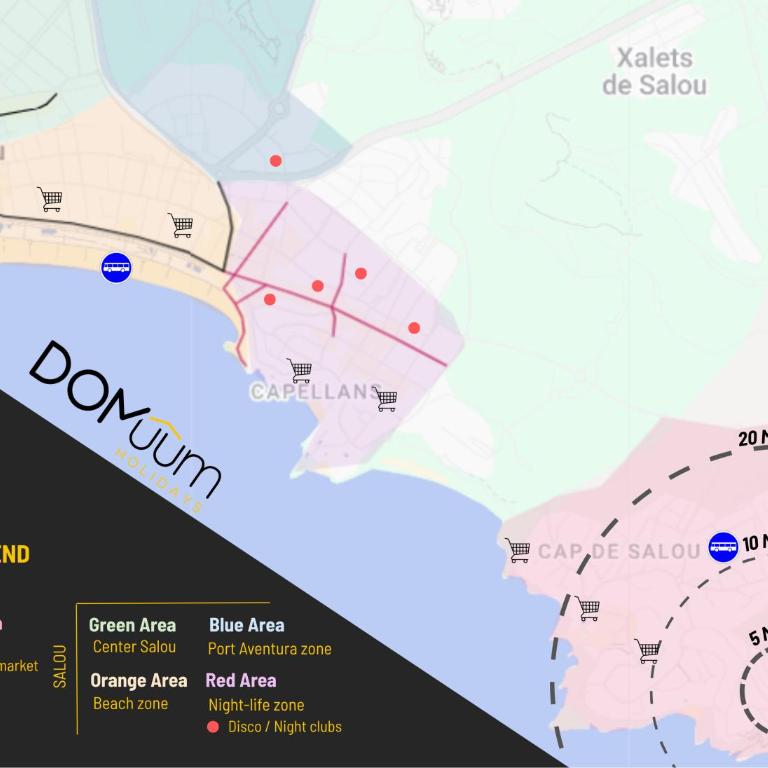This screenshot has height=768, width=768.
Task: Click the CAP DE SALOU label
Action: pyautogui.click(x=619, y=552)
